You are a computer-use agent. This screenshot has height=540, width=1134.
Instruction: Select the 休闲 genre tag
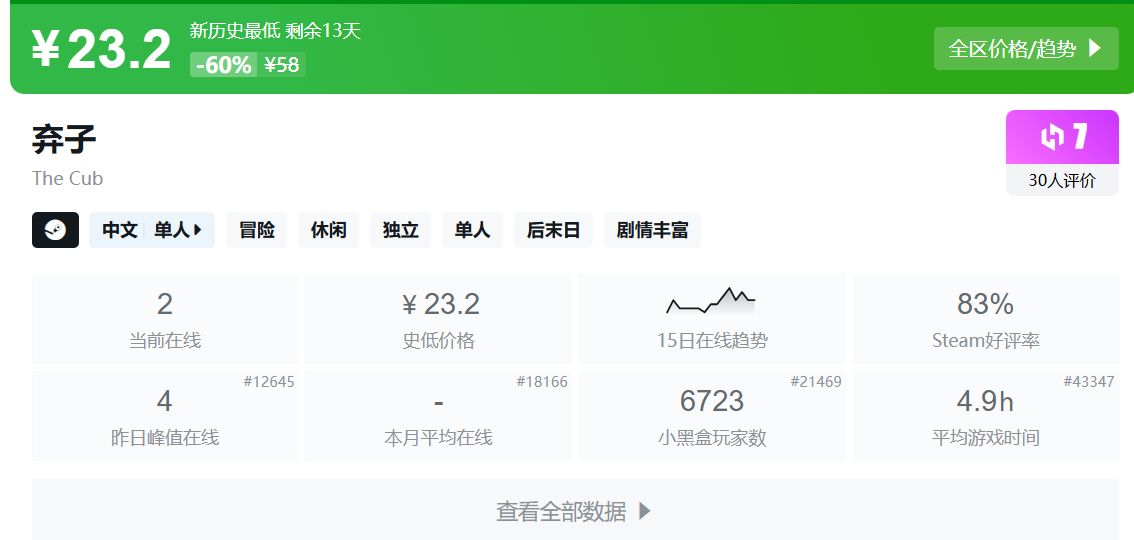[x=328, y=230]
